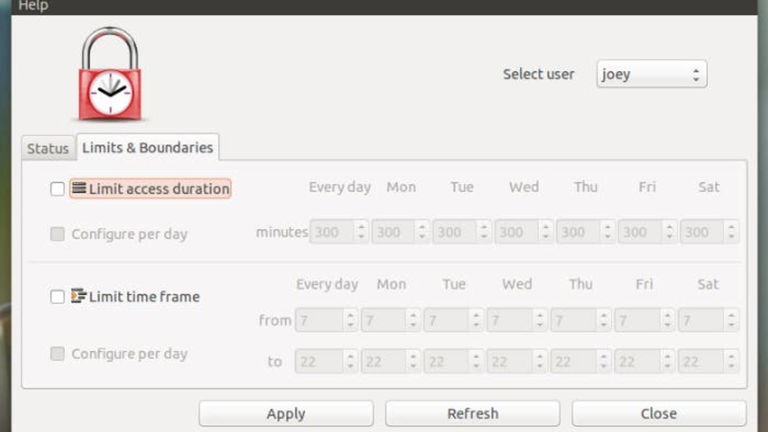Open the Select user dropdown showing joey

(651, 74)
